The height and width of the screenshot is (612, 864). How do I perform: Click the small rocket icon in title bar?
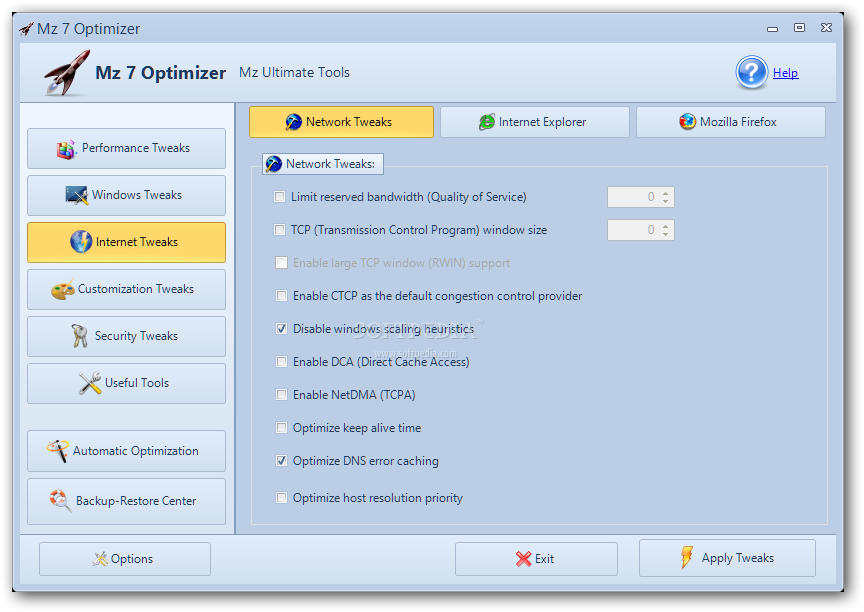[x=26, y=29]
